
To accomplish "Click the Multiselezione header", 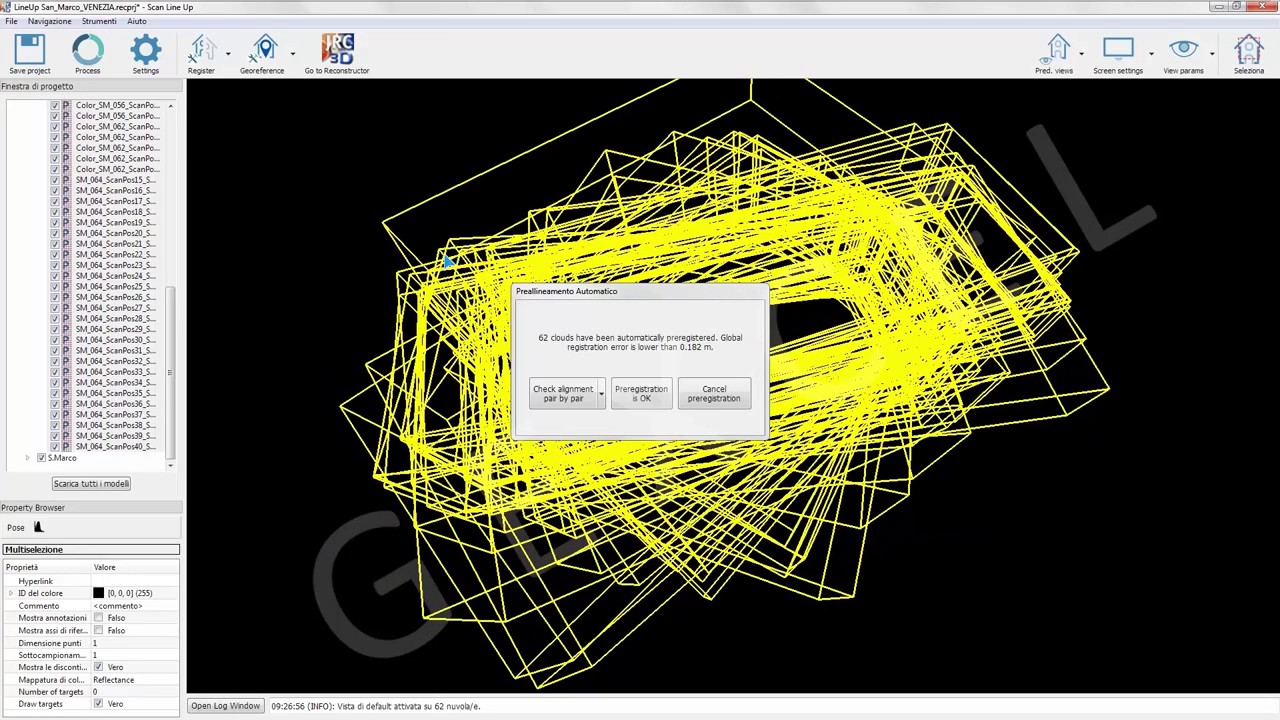I will pos(91,549).
